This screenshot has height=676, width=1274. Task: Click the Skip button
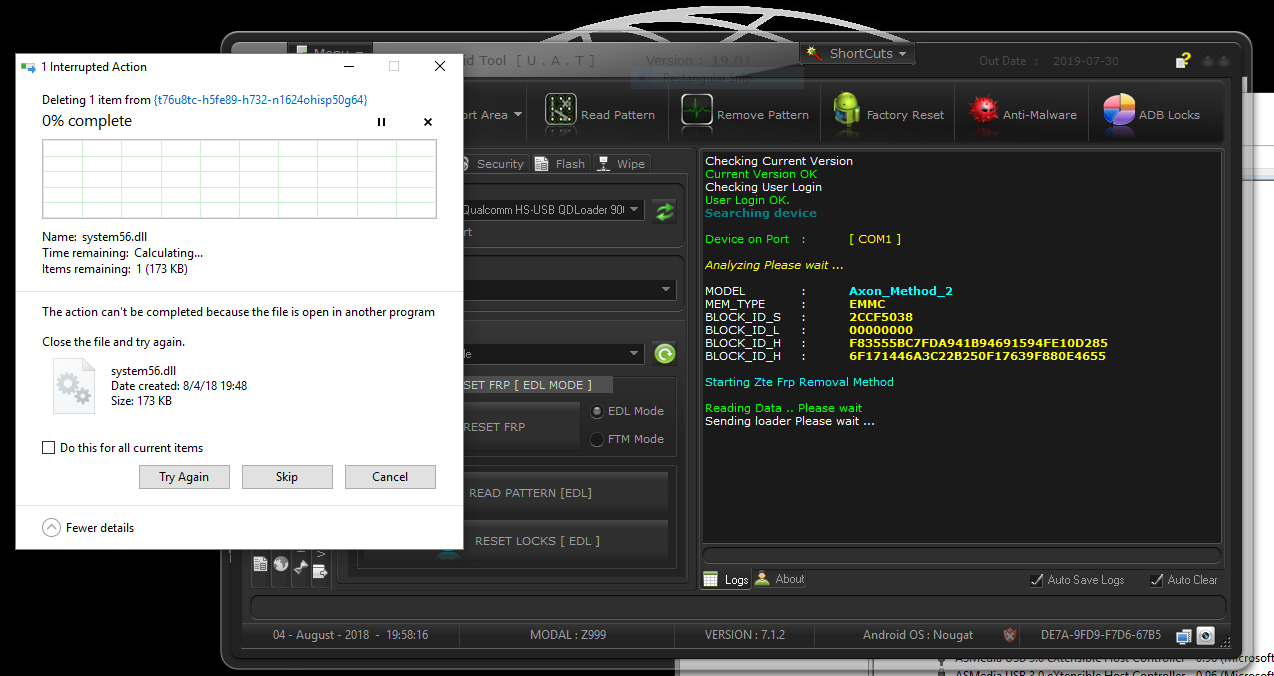click(287, 477)
